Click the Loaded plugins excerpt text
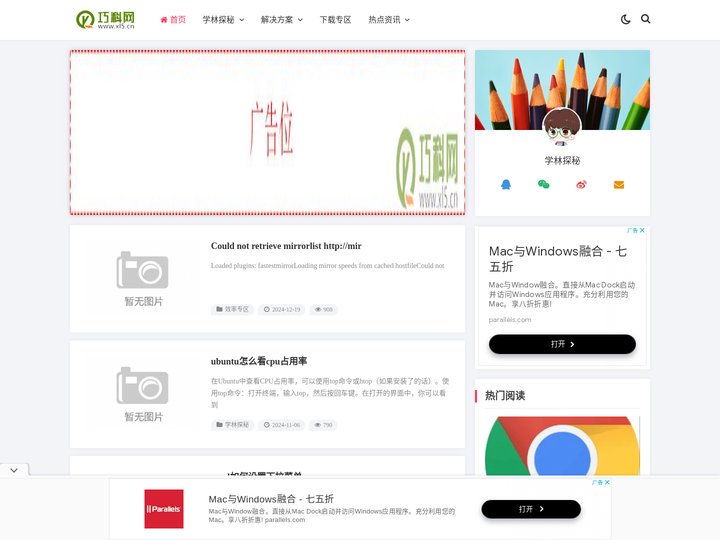720x540 pixels. click(x=327, y=265)
